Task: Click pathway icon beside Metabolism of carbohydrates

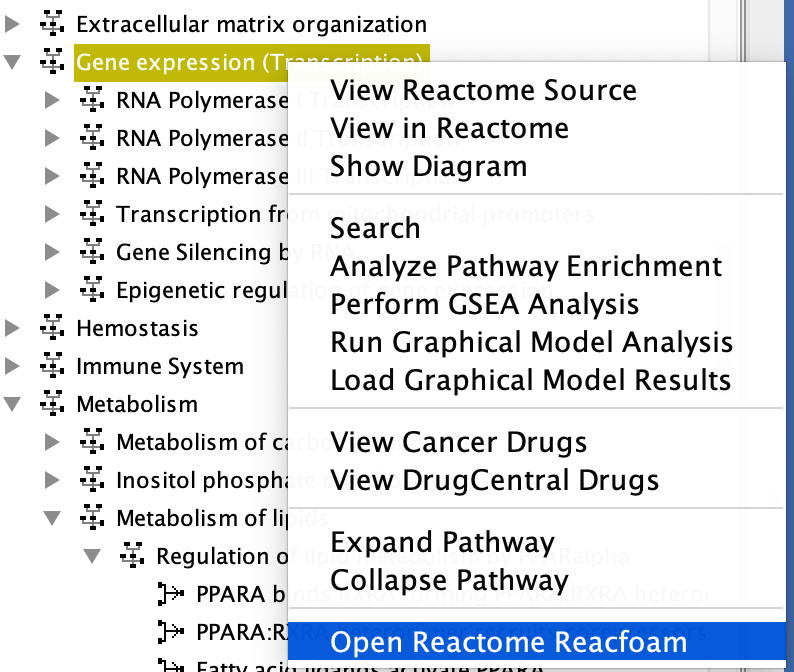Action: point(92,442)
